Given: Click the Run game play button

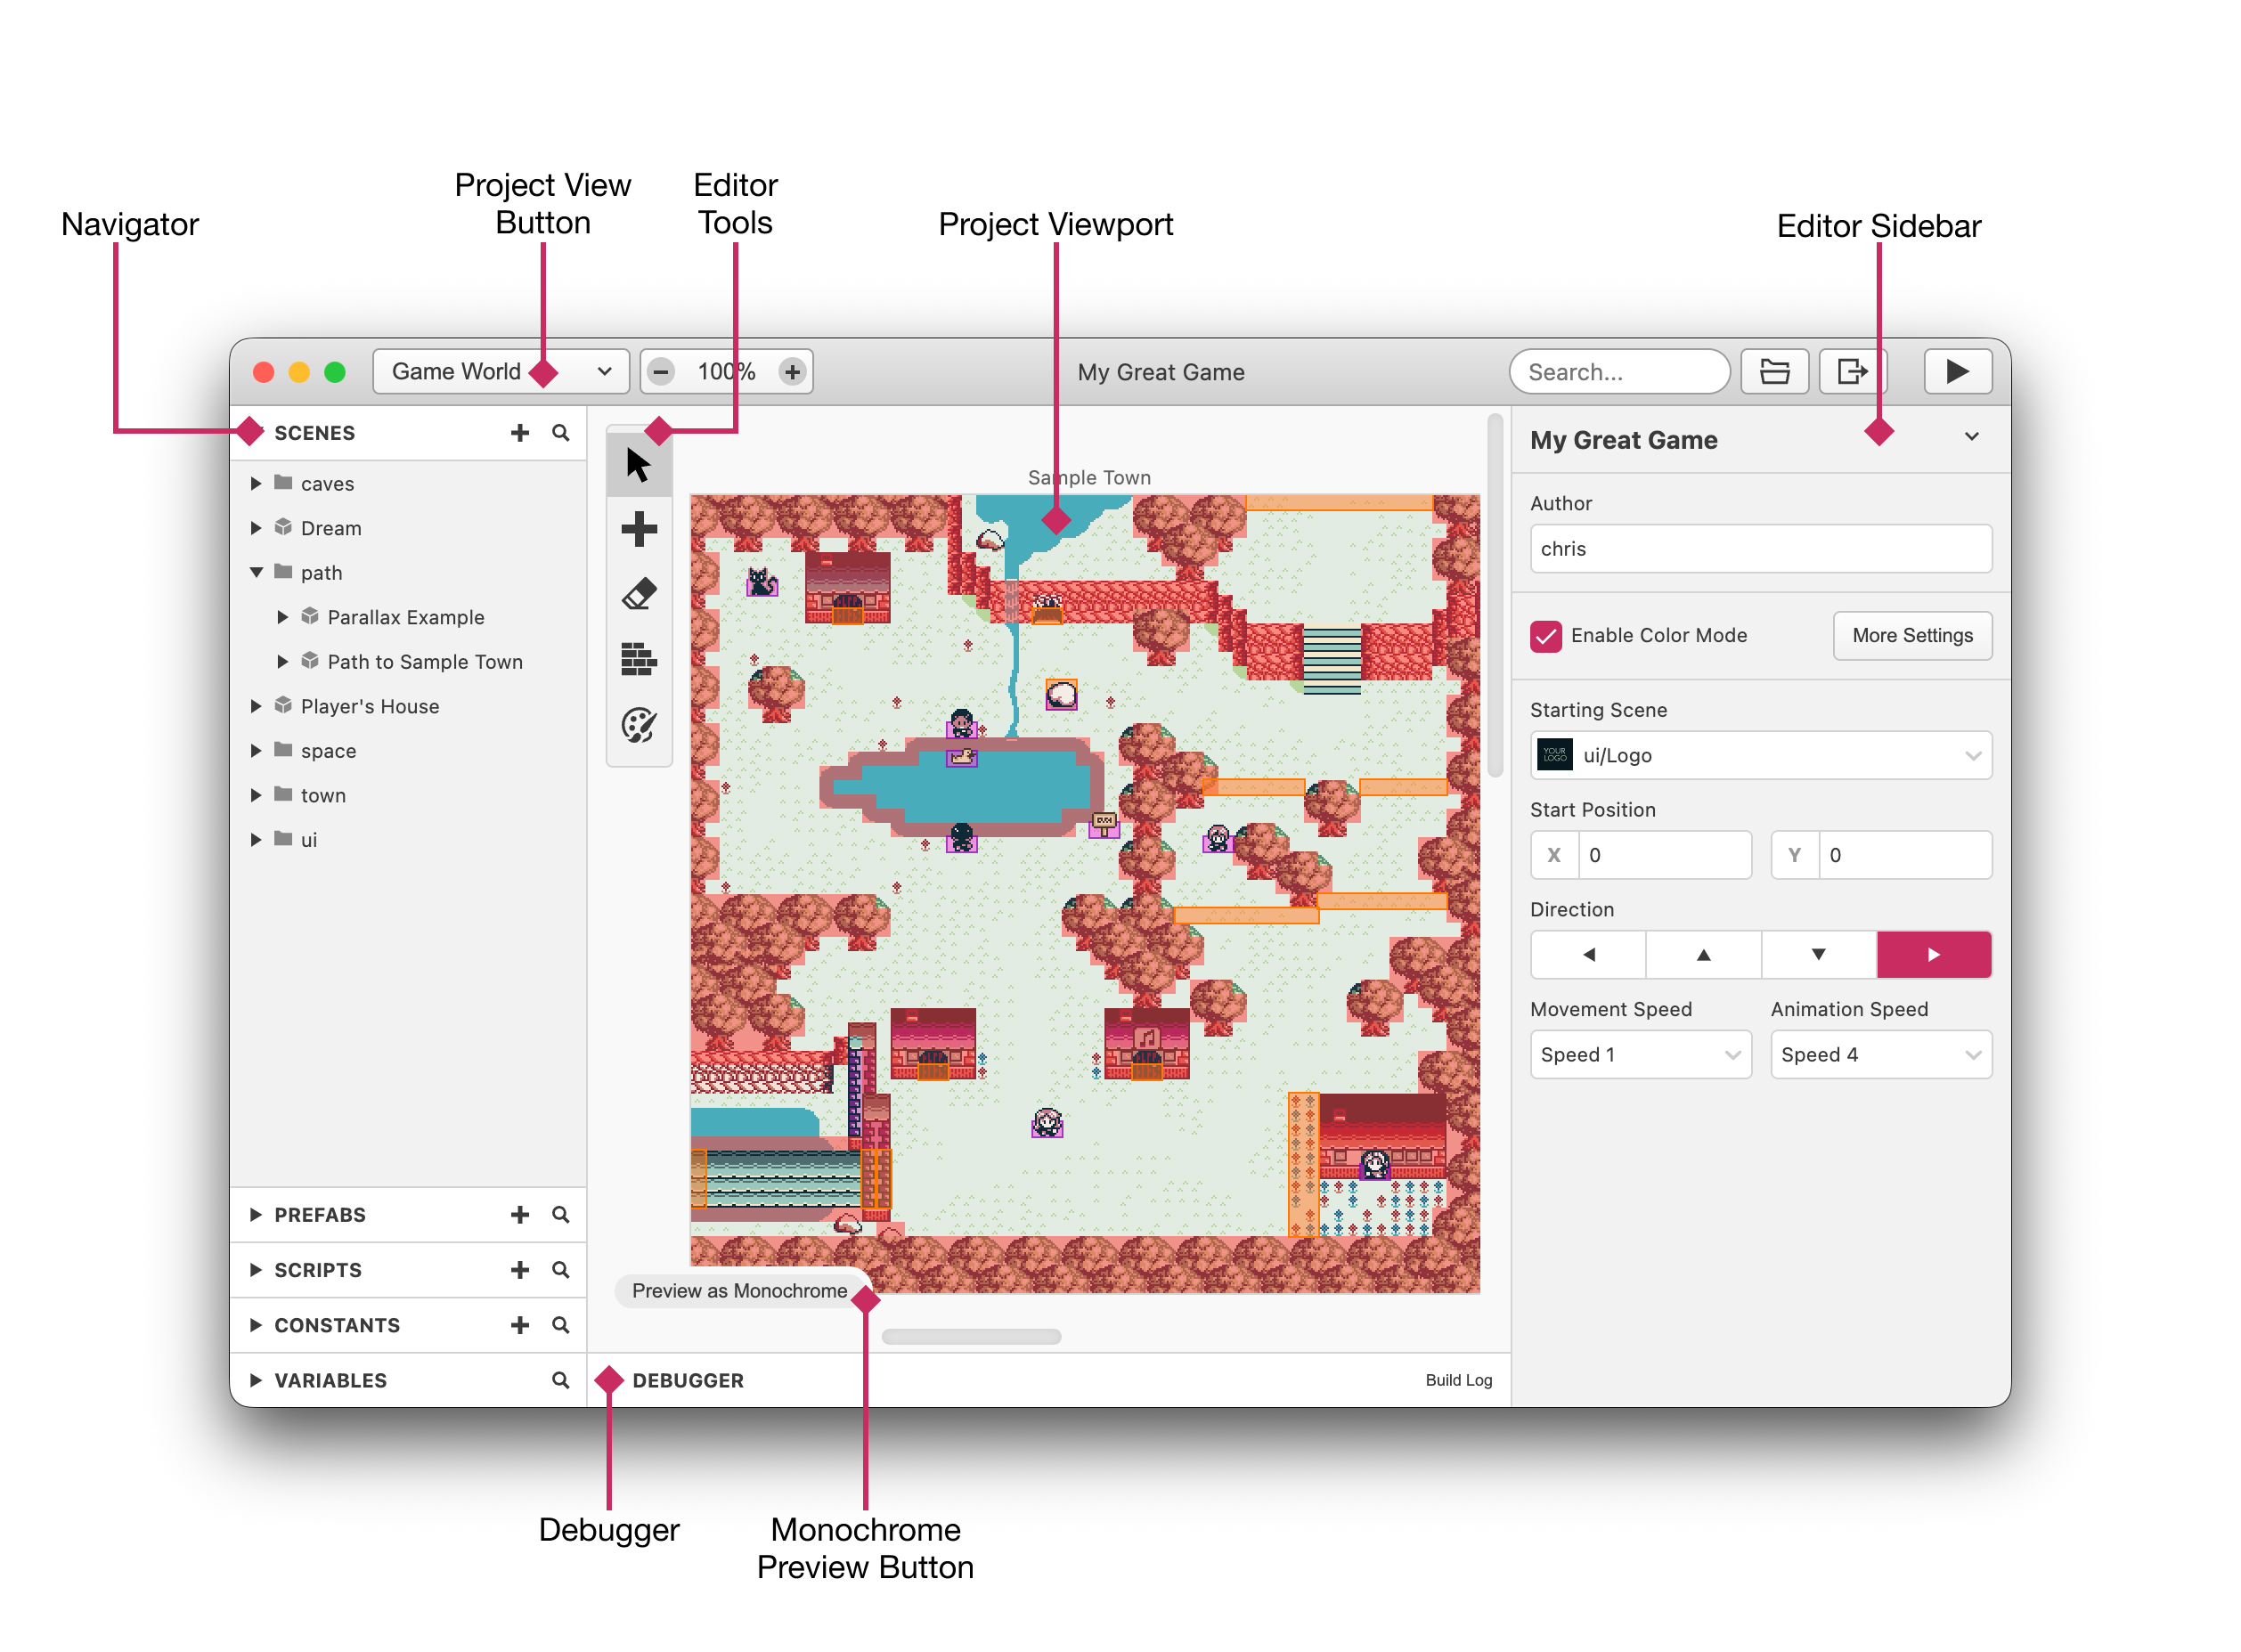Looking at the screenshot, I should 1956,372.
